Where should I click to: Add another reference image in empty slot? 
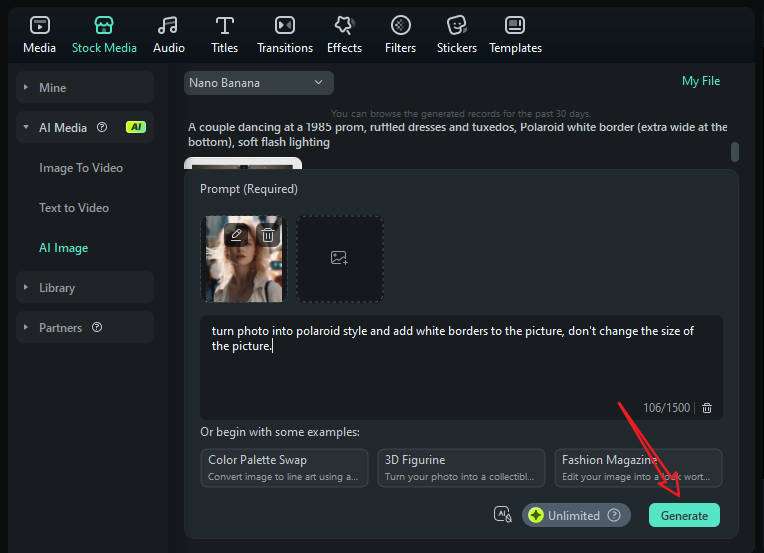point(340,258)
